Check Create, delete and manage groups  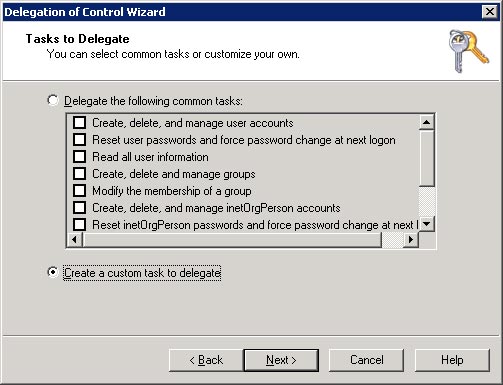click(79, 174)
